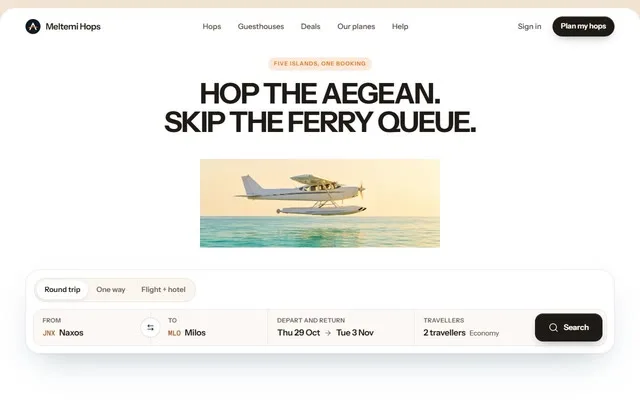This screenshot has height=400, width=640.
Task: Open the departure date Thu 29 Oct
Action: pos(299,333)
